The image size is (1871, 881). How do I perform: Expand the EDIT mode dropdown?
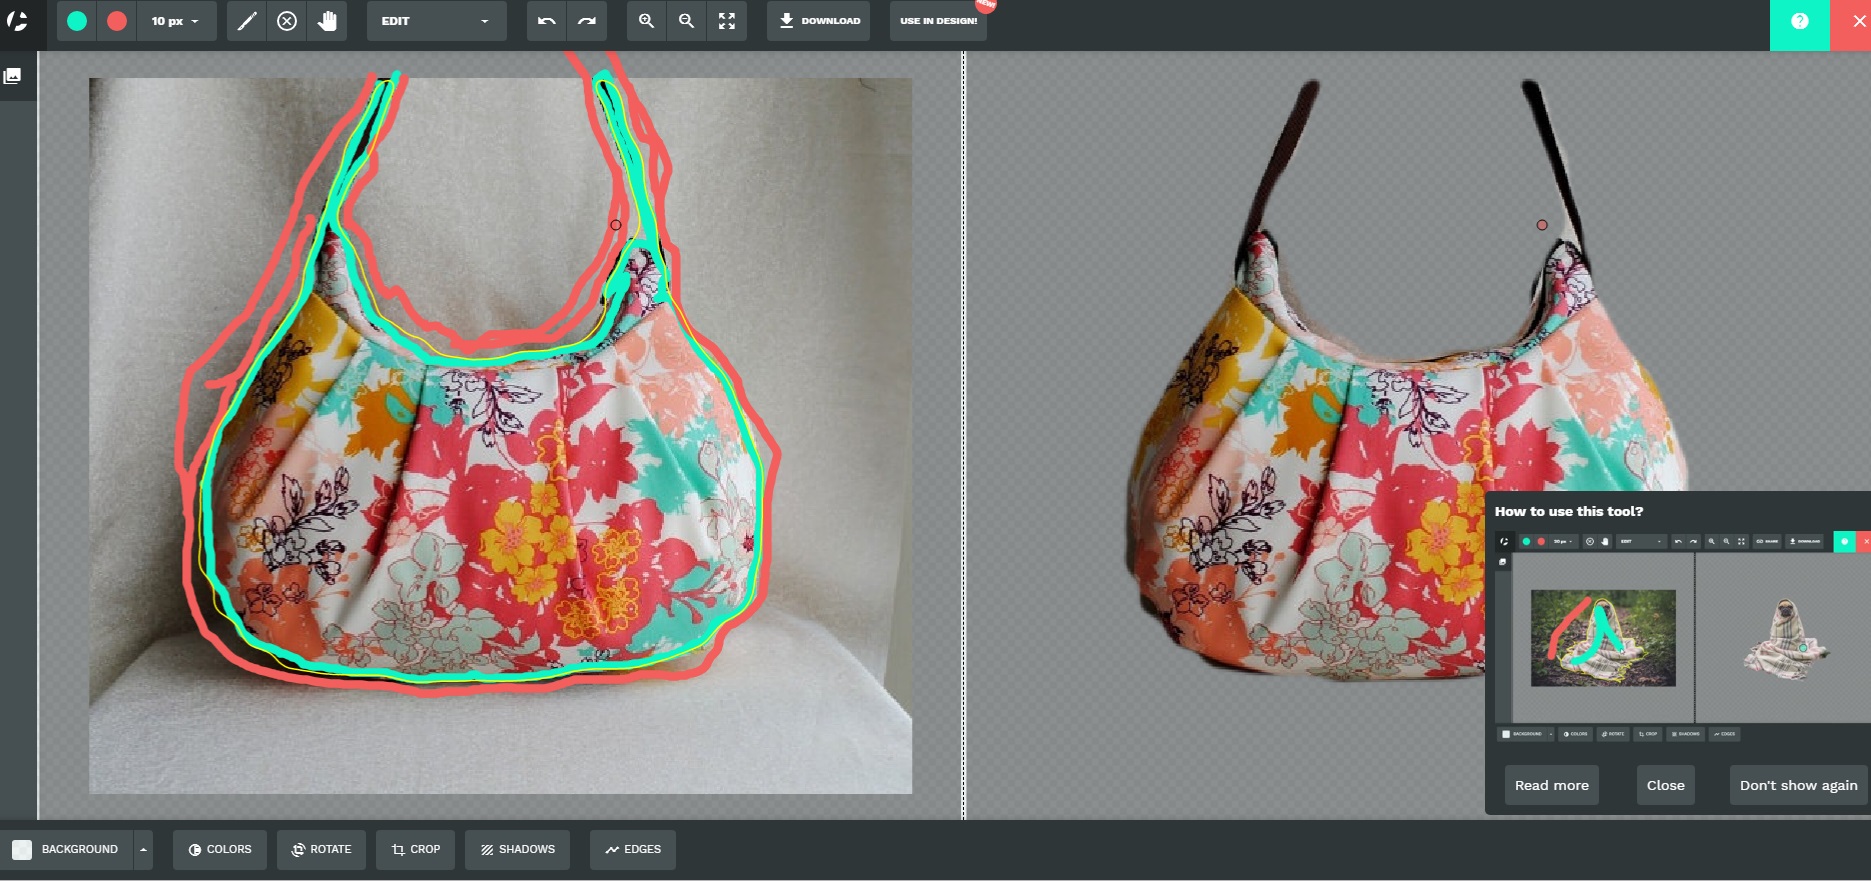(436, 21)
